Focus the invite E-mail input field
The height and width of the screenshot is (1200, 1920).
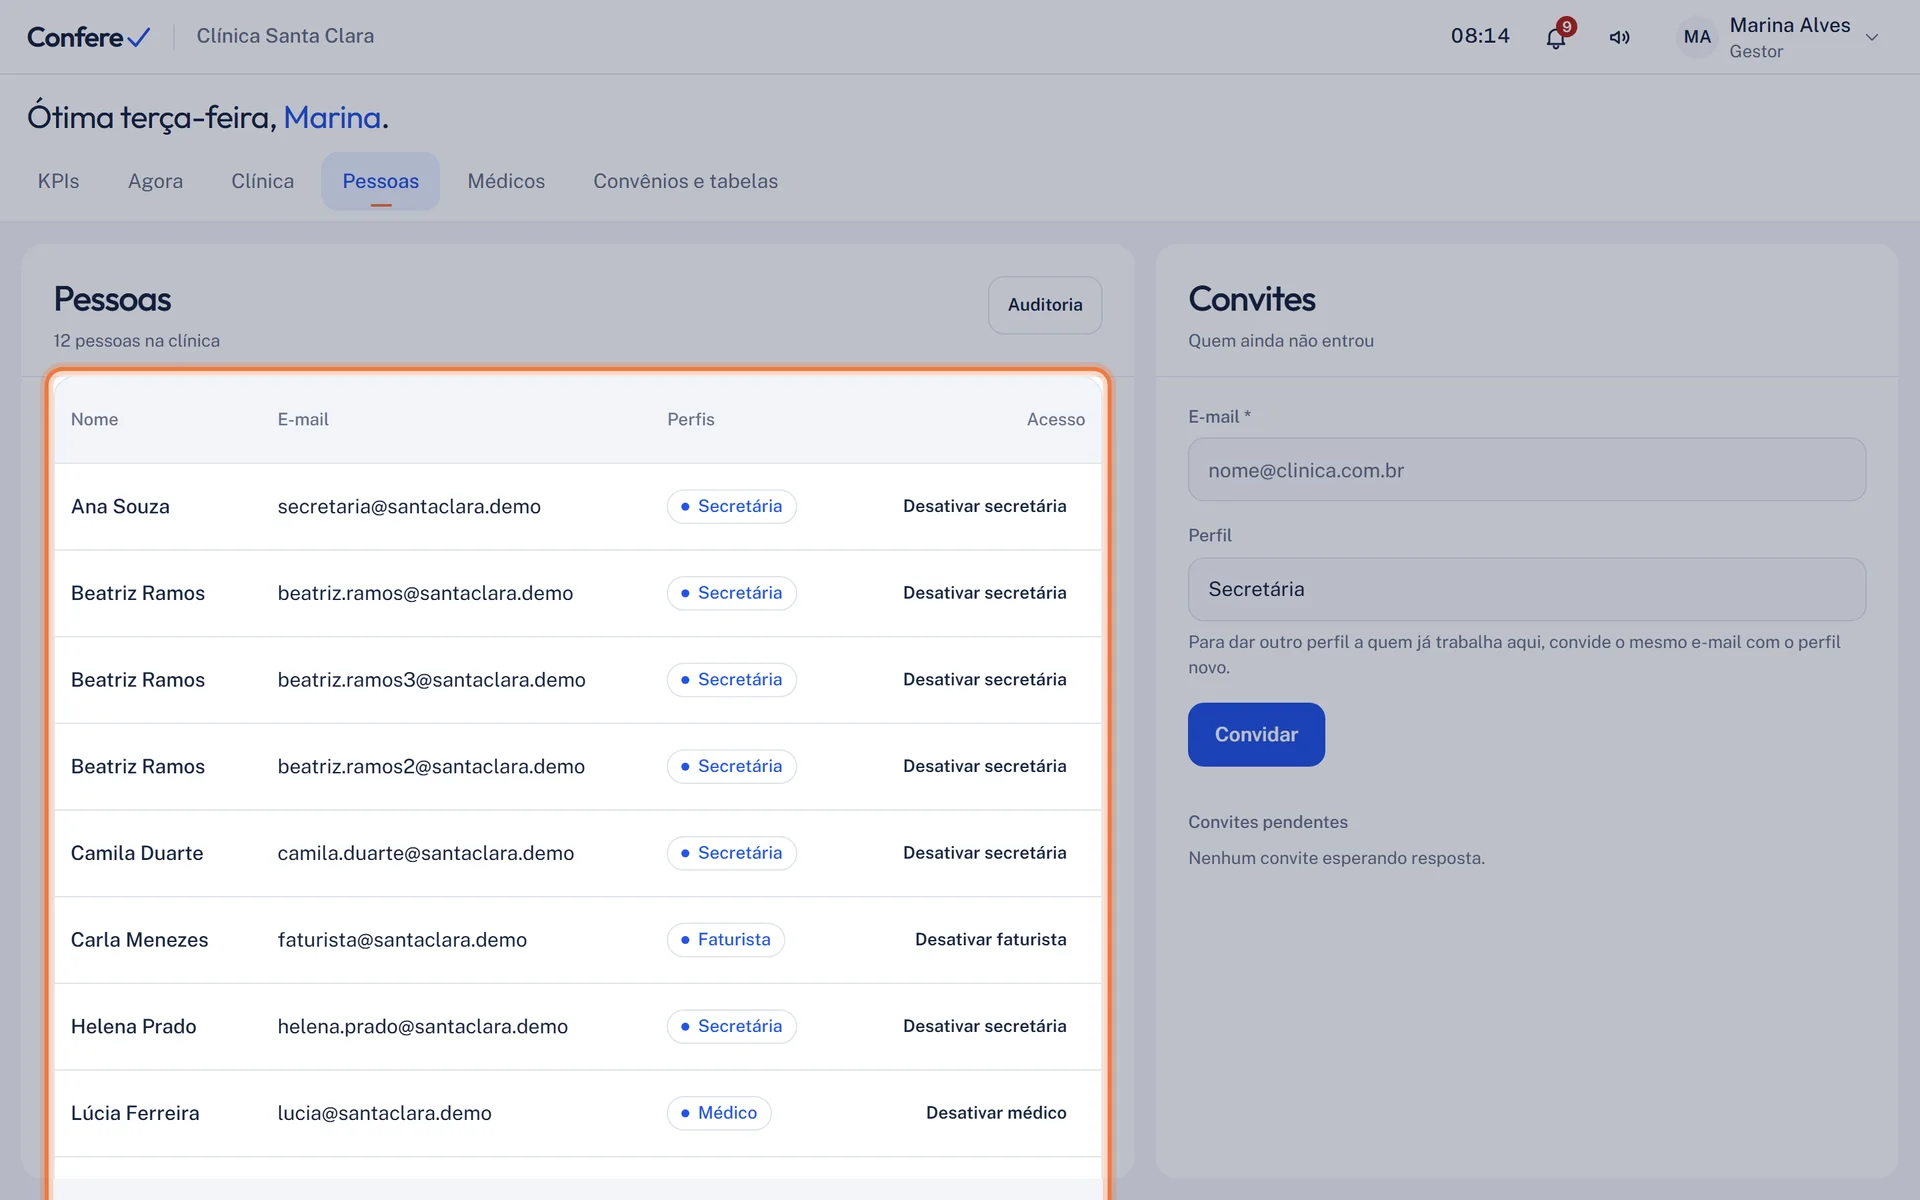(1526, 470)
